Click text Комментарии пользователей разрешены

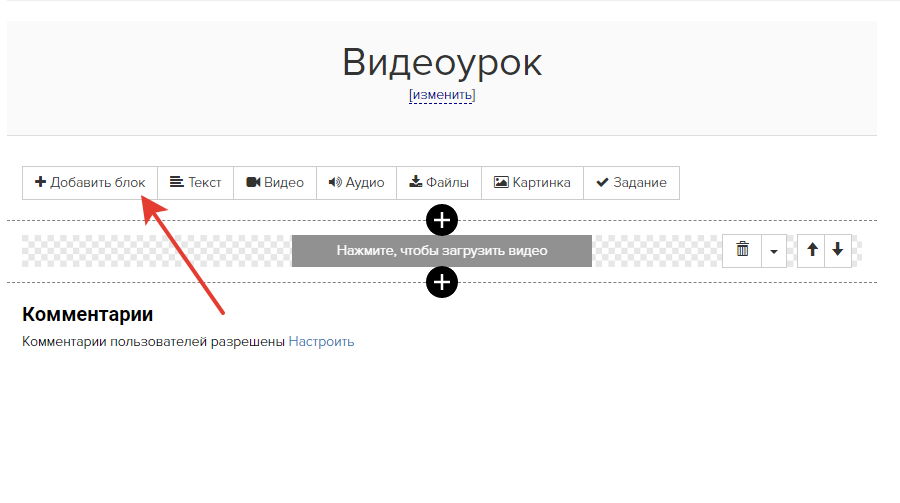[x=153, y=342]
